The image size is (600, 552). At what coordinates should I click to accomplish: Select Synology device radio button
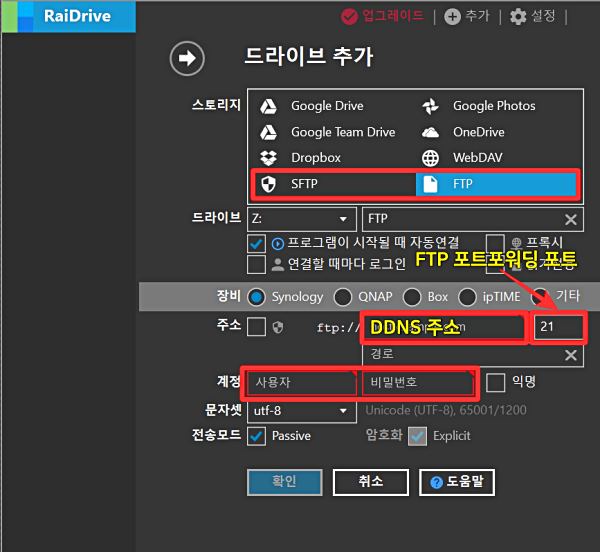click(x=256, y=297)
